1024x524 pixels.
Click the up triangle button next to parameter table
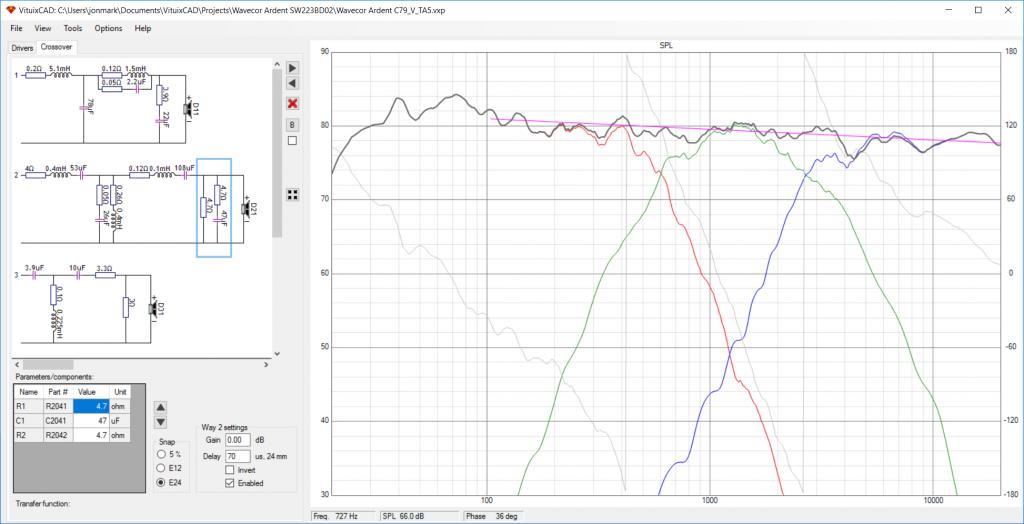161,407
